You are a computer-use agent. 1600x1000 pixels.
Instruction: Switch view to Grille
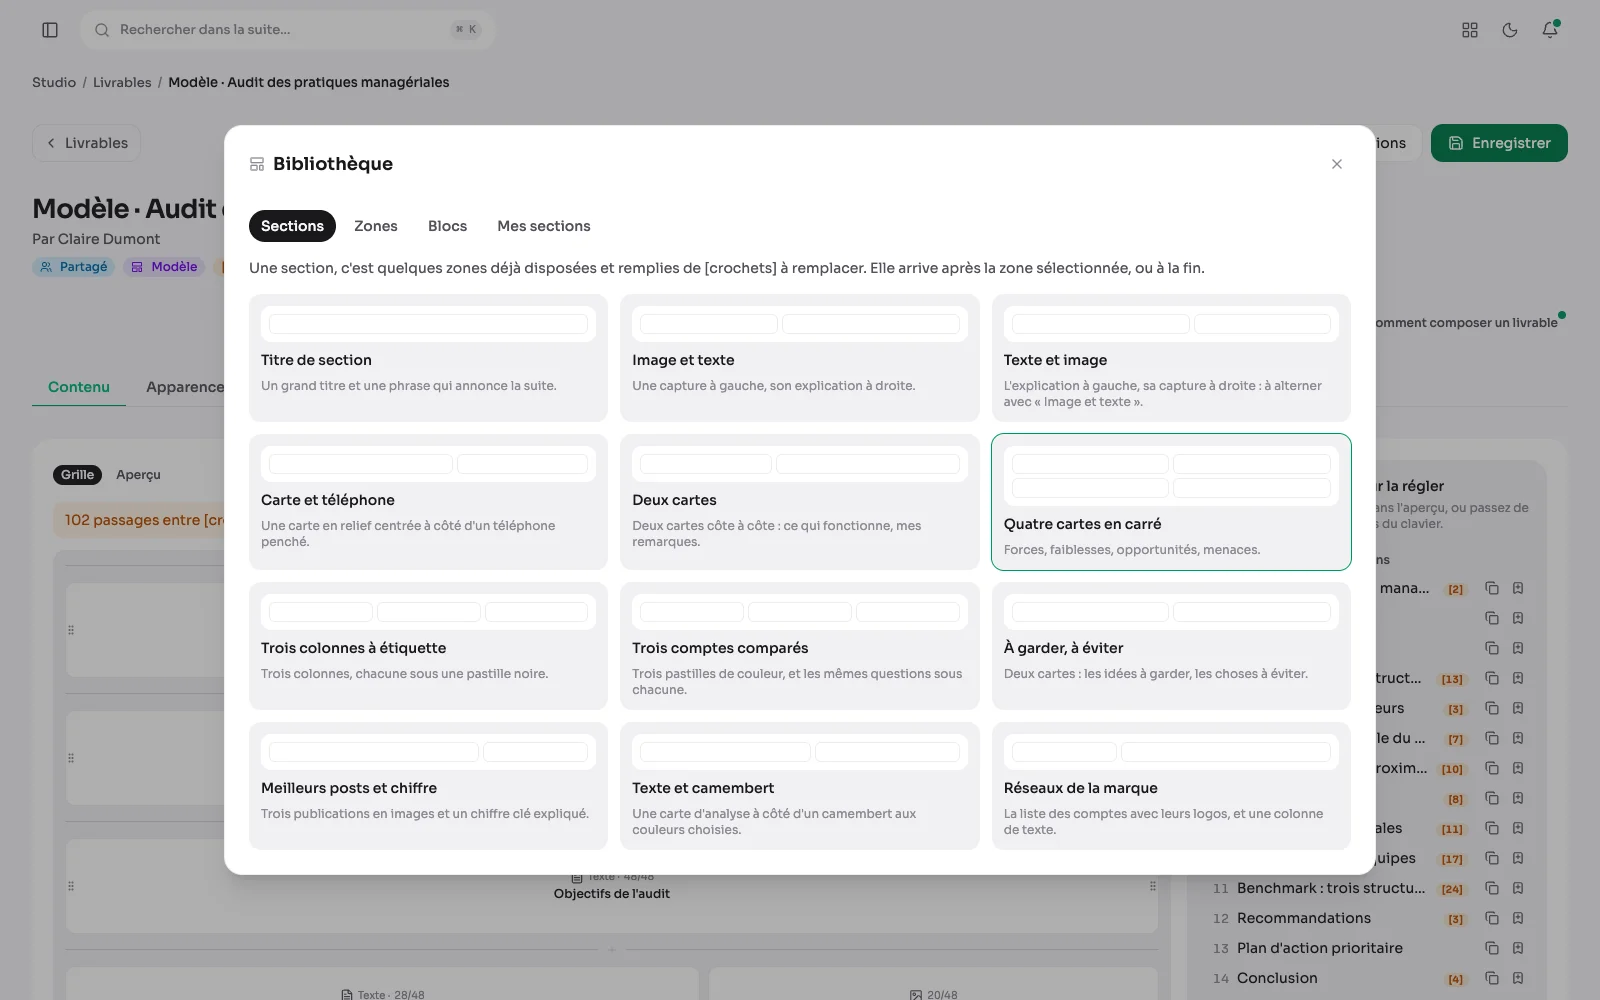[77, 475]
